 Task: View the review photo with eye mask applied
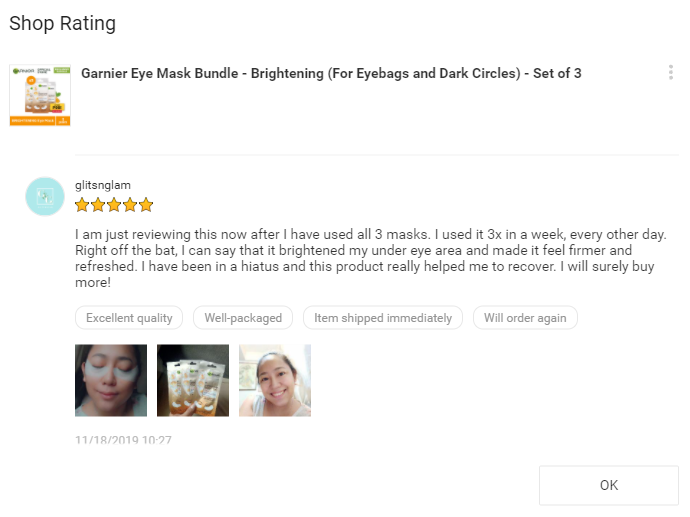click(x=111, y=381)
